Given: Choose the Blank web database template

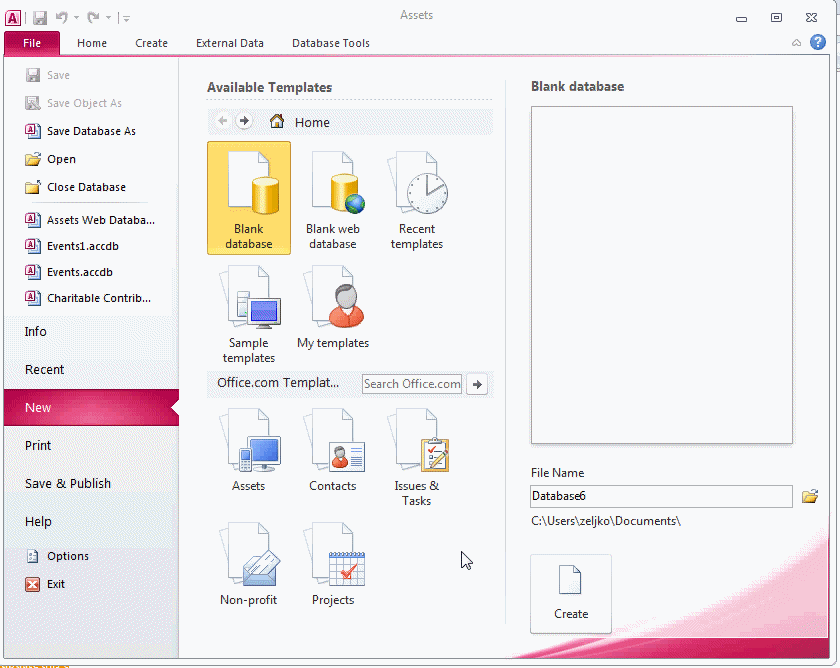Looking at the screenshot, I should point(333,197).
